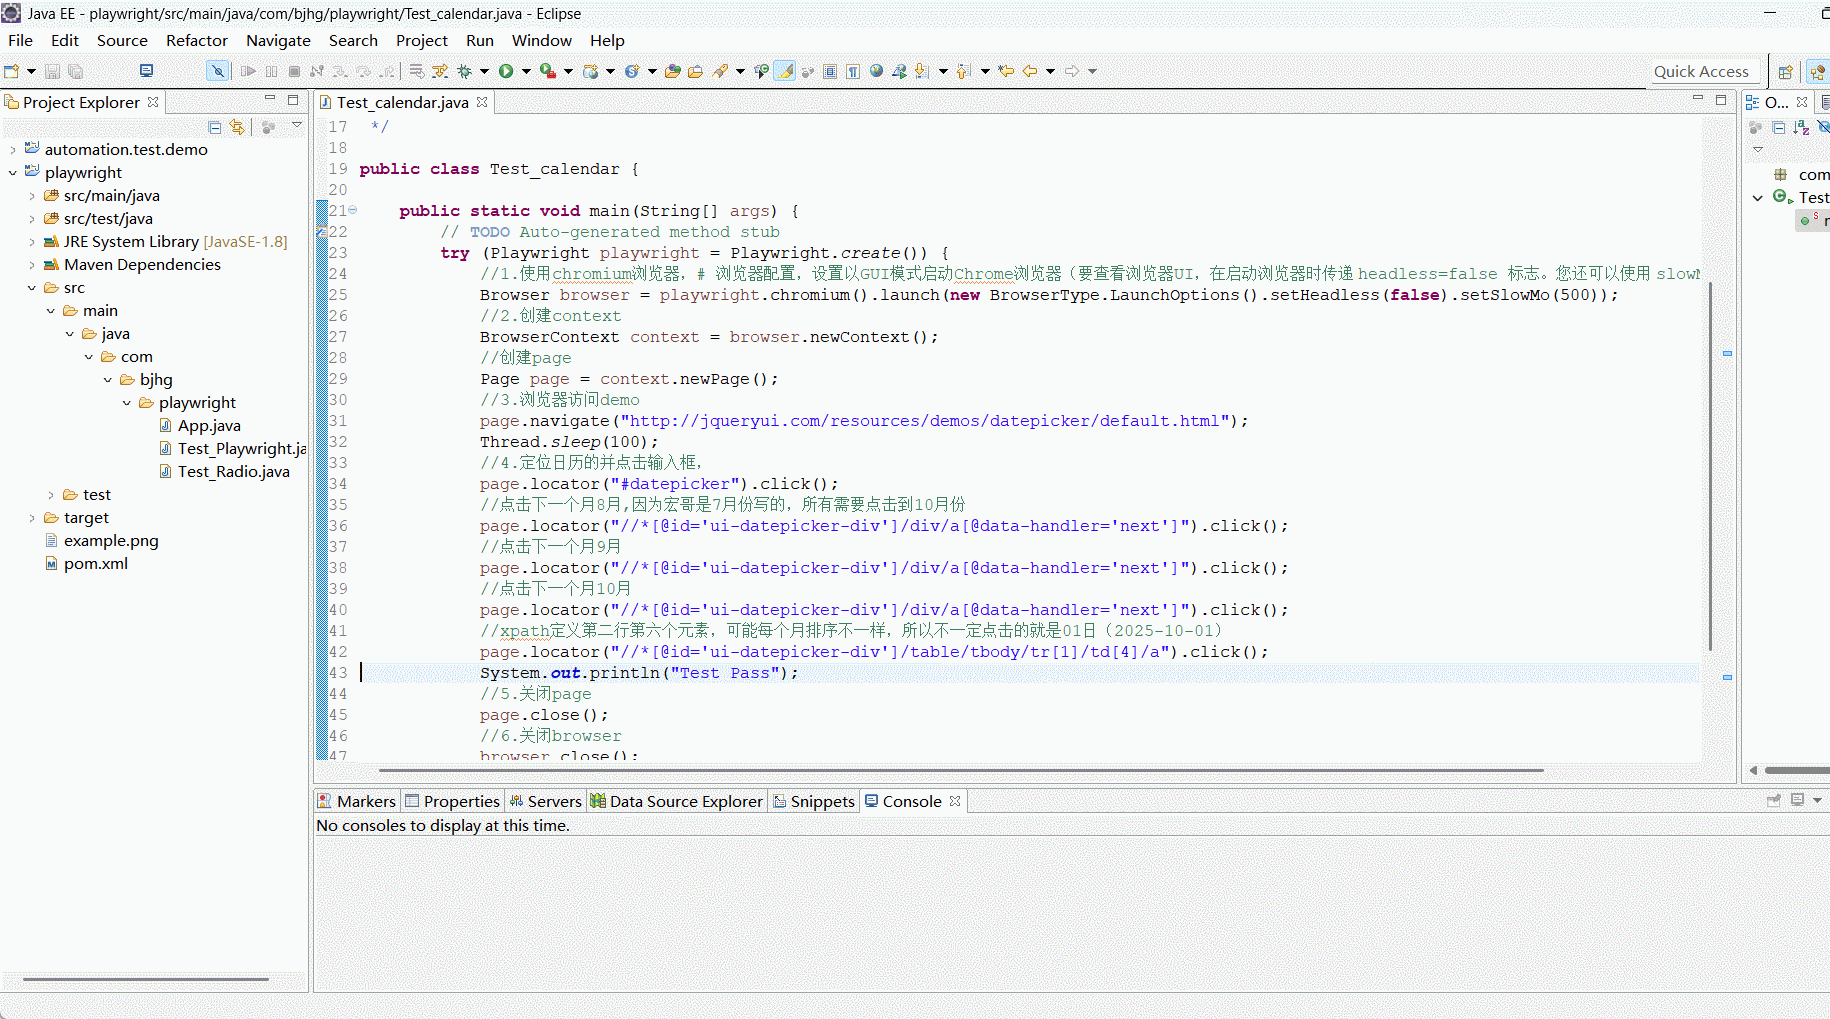The width and height of the screenshot is (1830, 1019).
Task: Click editor horizontal scrollbar
Action: click(x=960, y=770)
